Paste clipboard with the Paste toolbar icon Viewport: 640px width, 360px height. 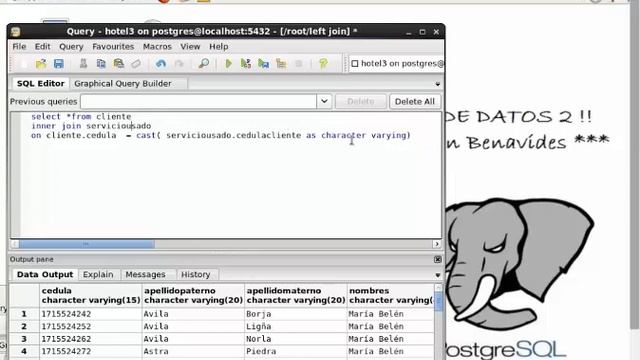point(119,64)
